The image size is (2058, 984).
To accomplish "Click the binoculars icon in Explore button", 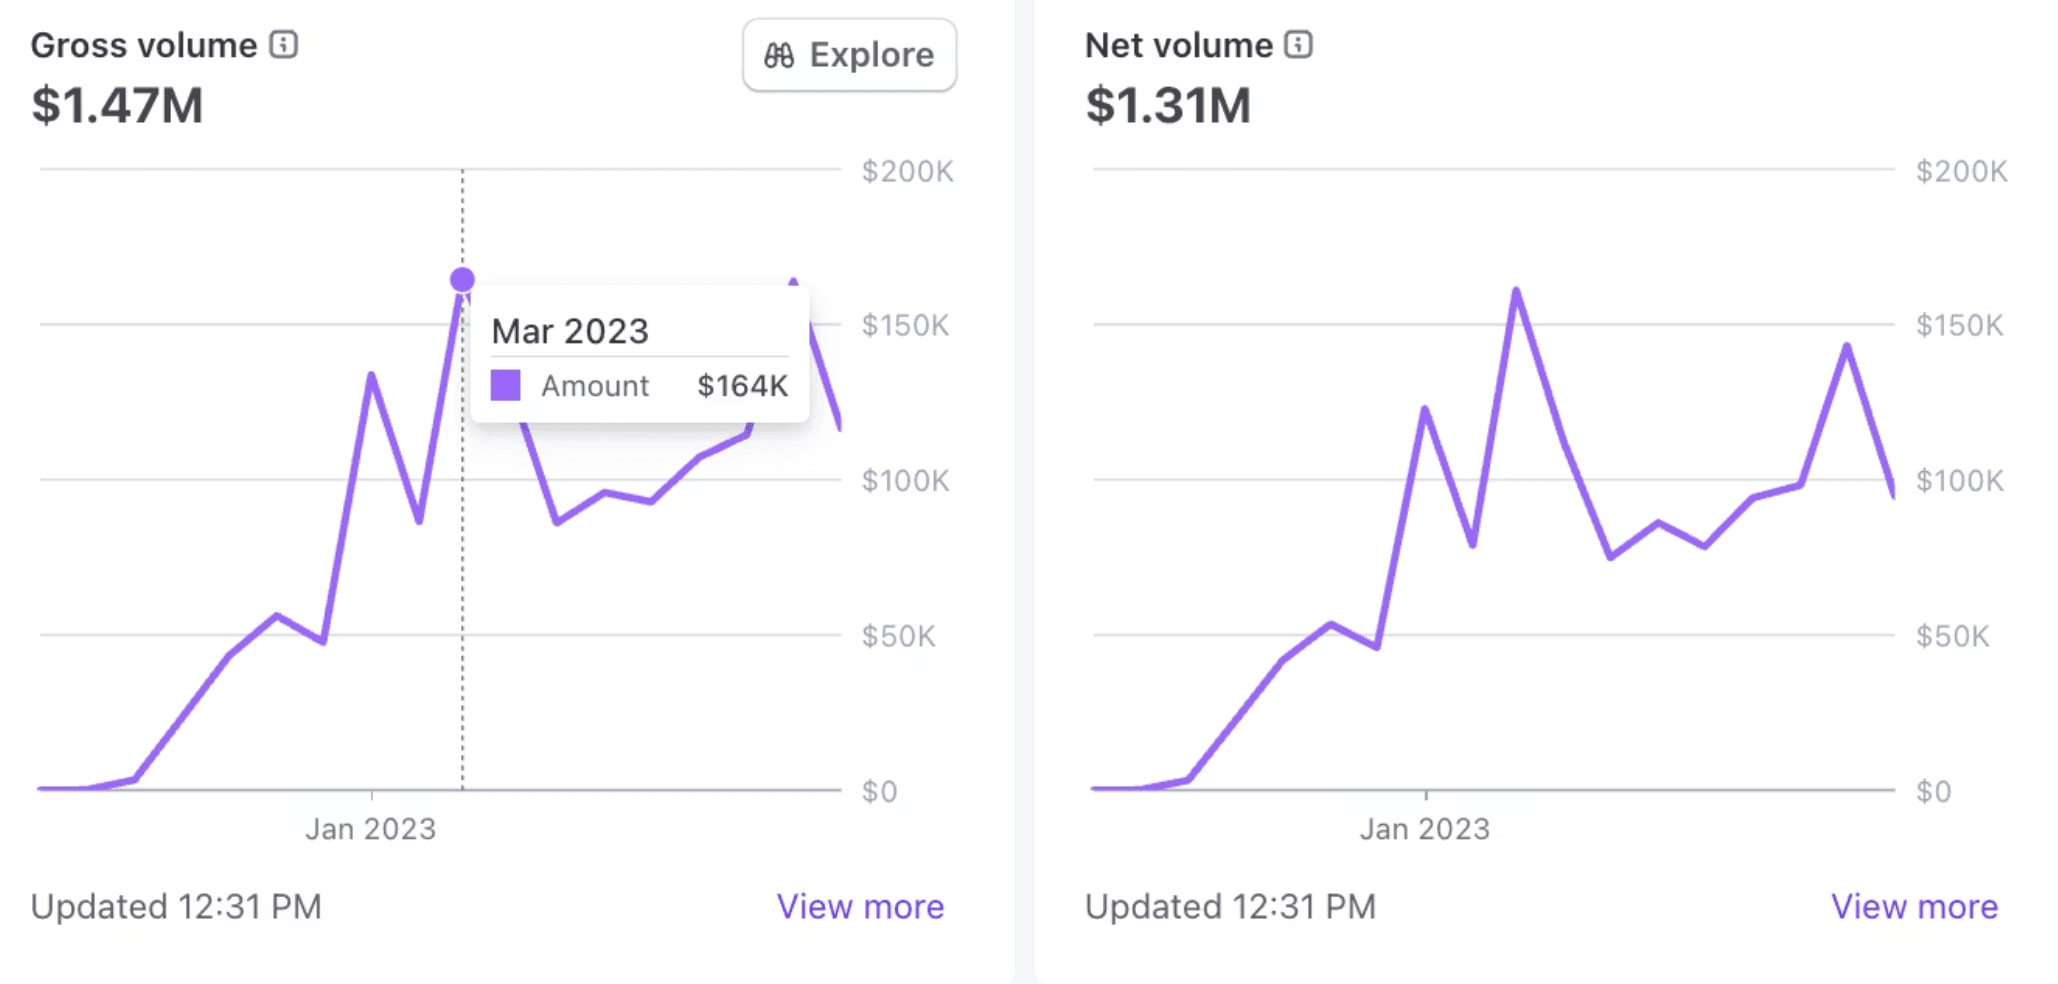I will point(779,56).
